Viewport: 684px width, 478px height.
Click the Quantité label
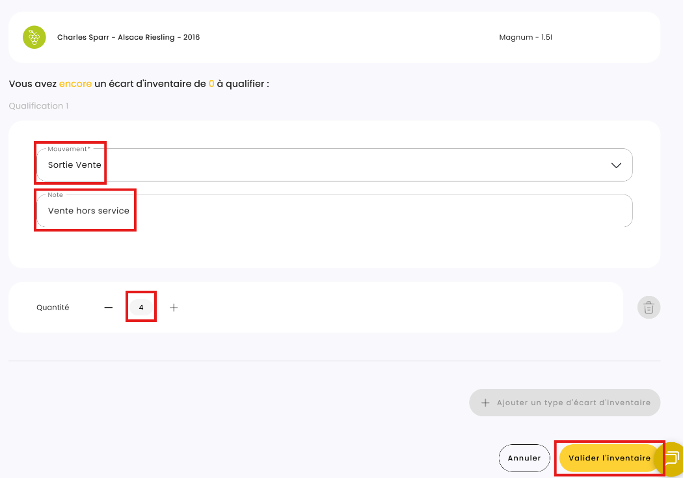pyautogui.click(x=53, y=308)
